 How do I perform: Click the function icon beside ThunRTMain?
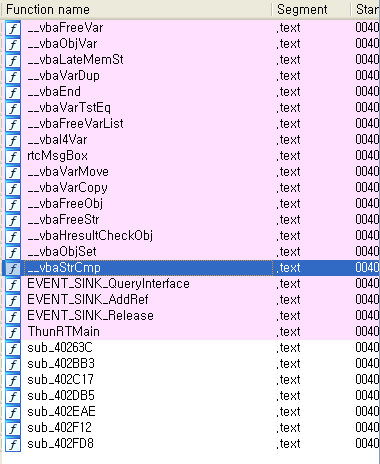pyautogui.click(x=13, y=332)
